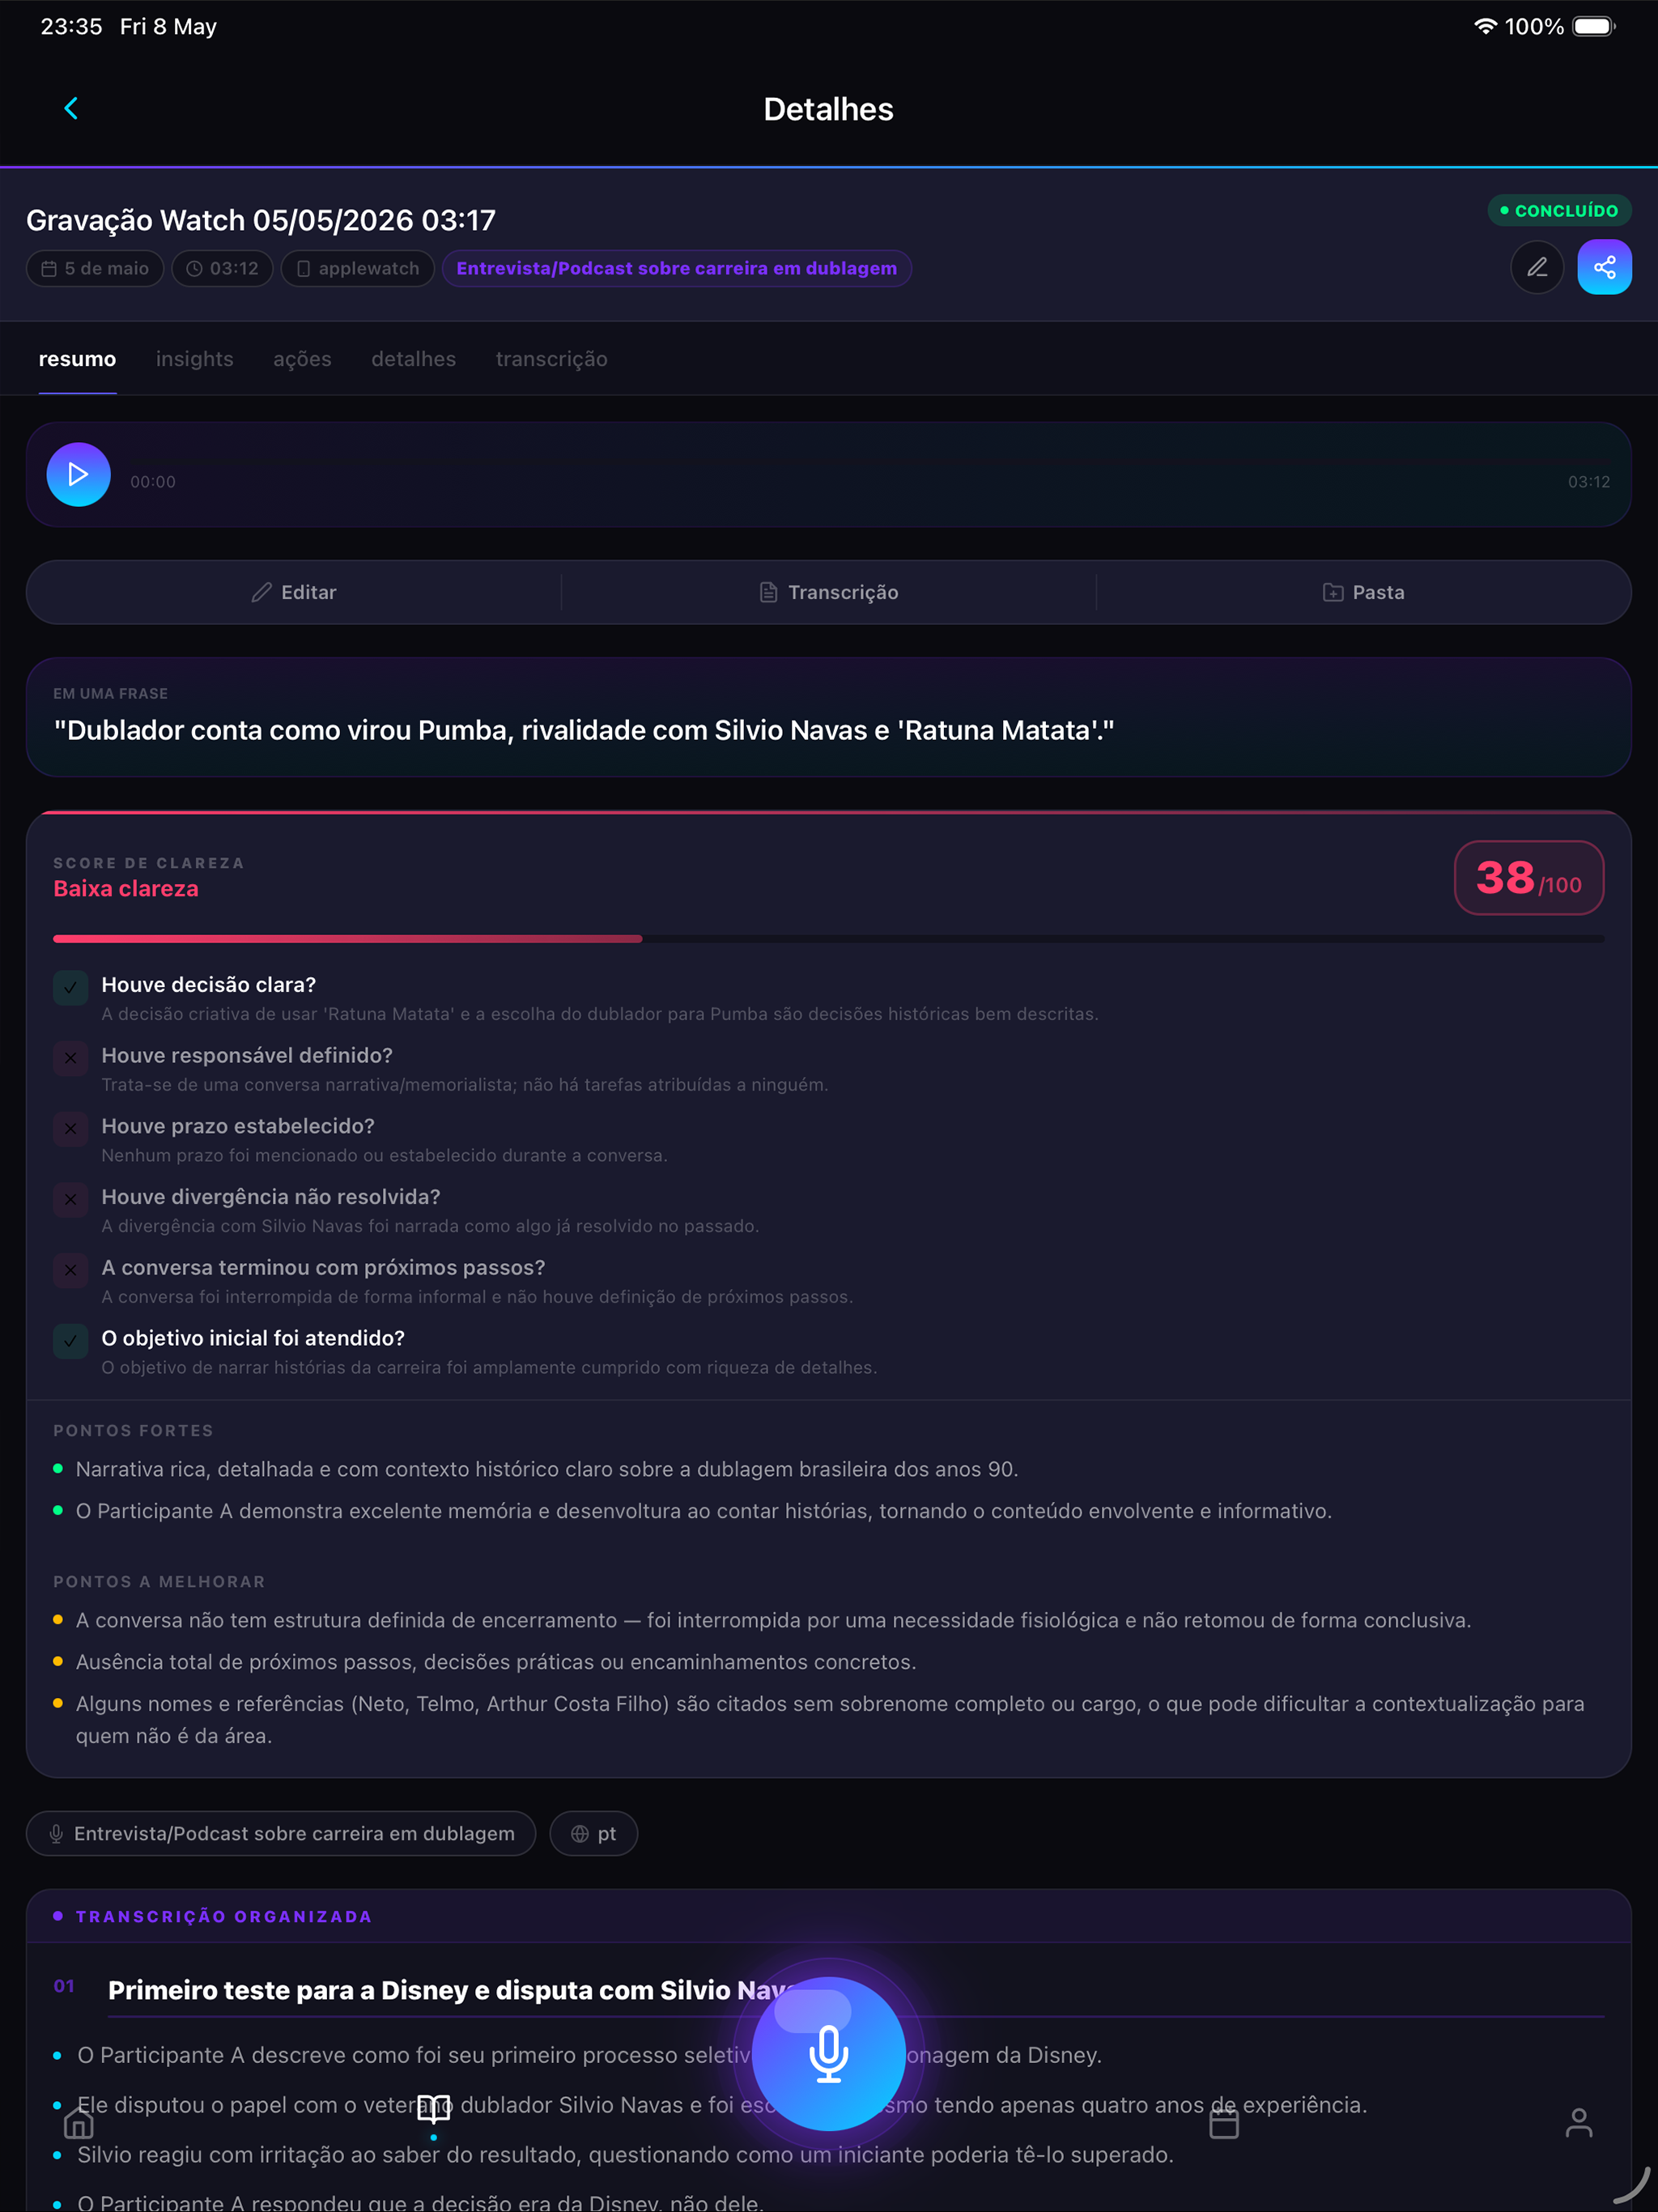
Task: Click the 23:35 clock in status bar
Action: pyautogui.click(x=71, y=27)
